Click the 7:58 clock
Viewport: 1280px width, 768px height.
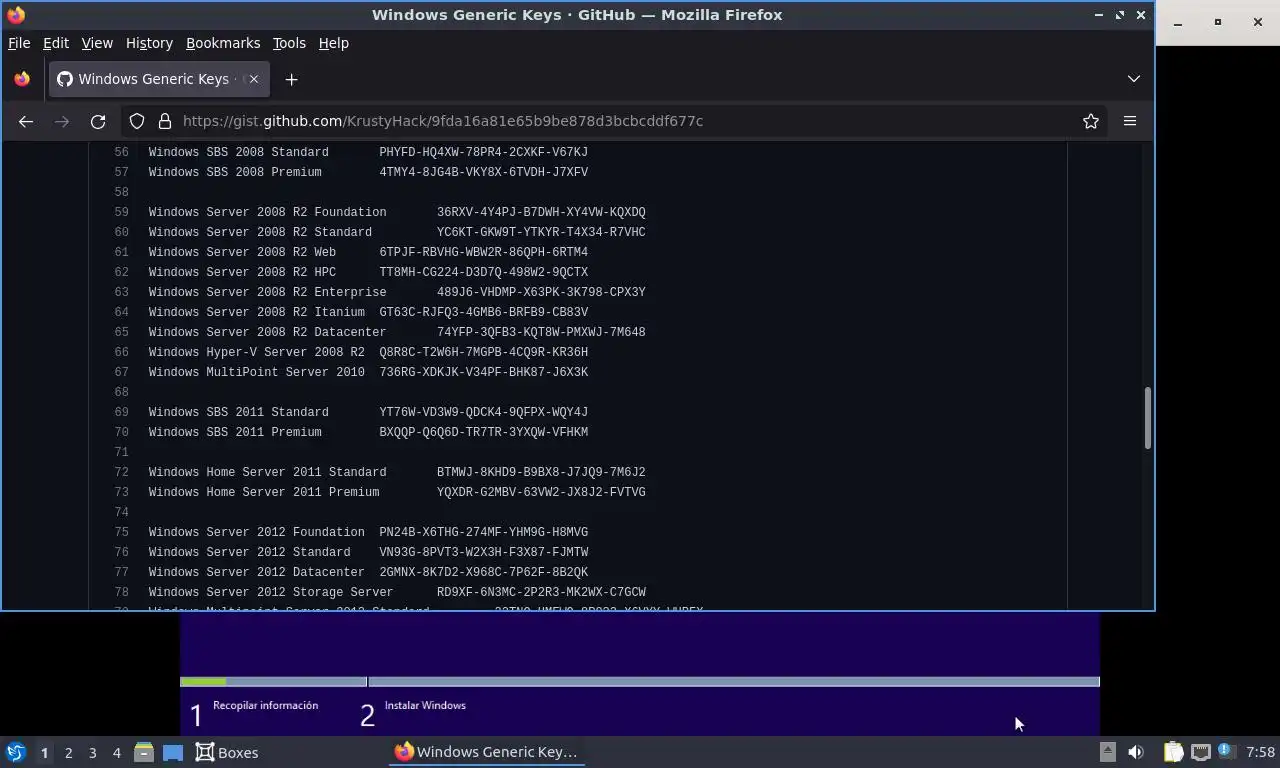pos(1260,752)
